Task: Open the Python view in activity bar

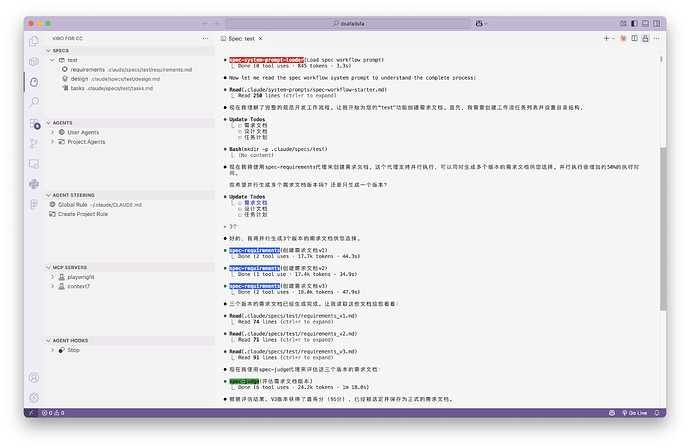Action: point(34,184)
